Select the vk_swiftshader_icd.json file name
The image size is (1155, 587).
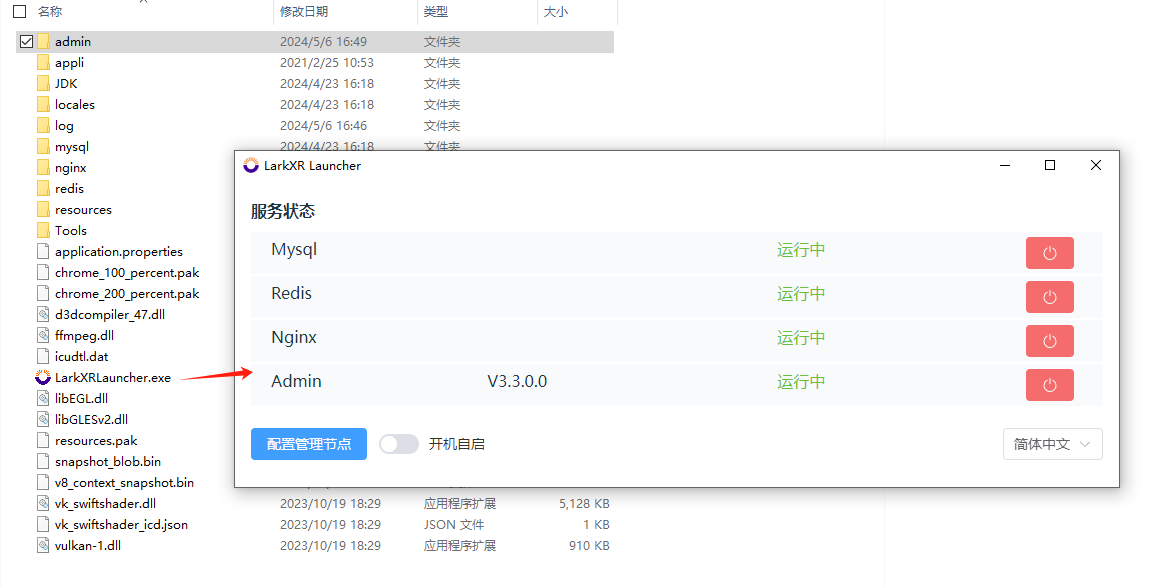click(x=121, y=524)
